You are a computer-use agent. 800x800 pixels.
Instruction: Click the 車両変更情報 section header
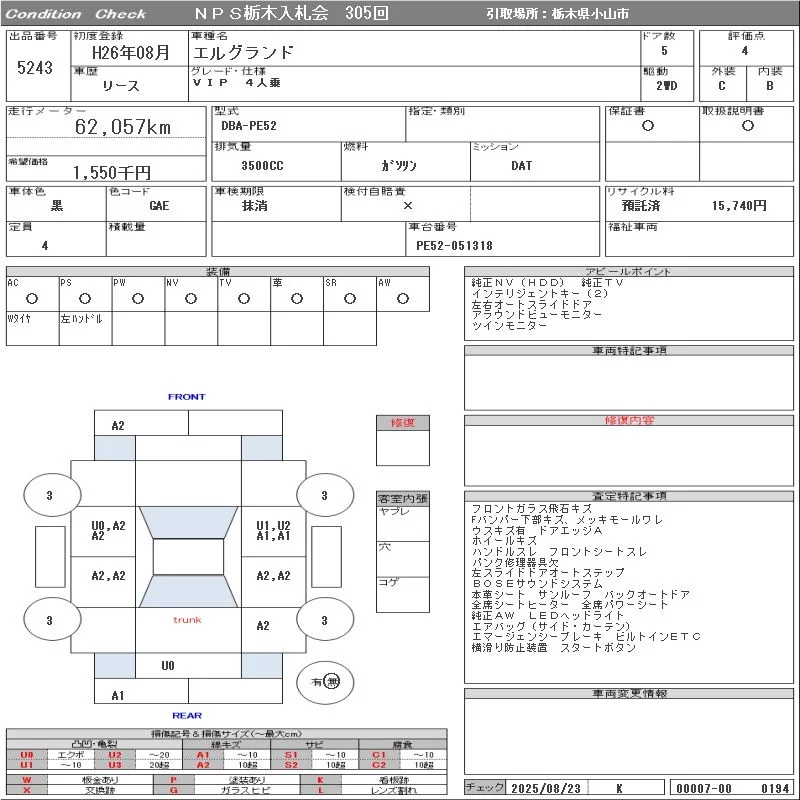629,693
